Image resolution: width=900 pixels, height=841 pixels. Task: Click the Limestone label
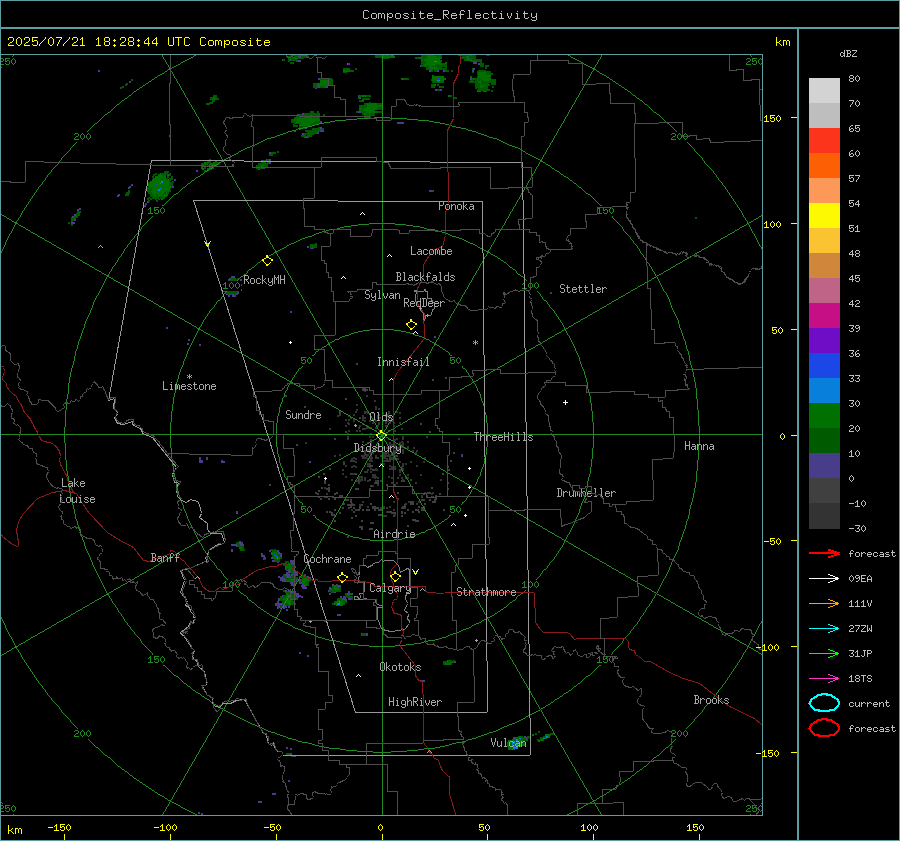click(189, 386)
